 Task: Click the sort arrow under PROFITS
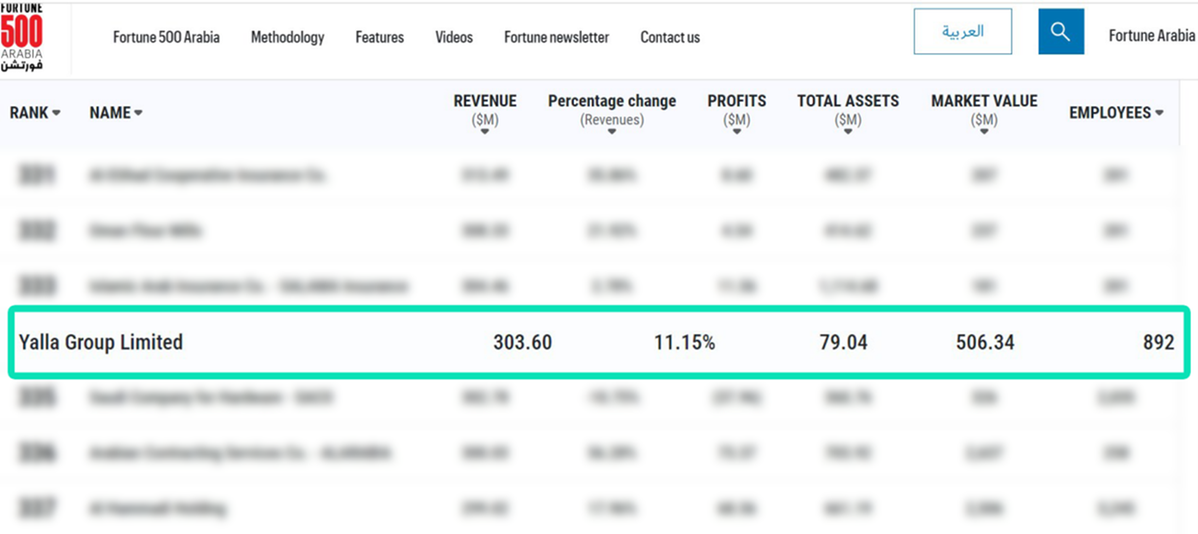737,132
